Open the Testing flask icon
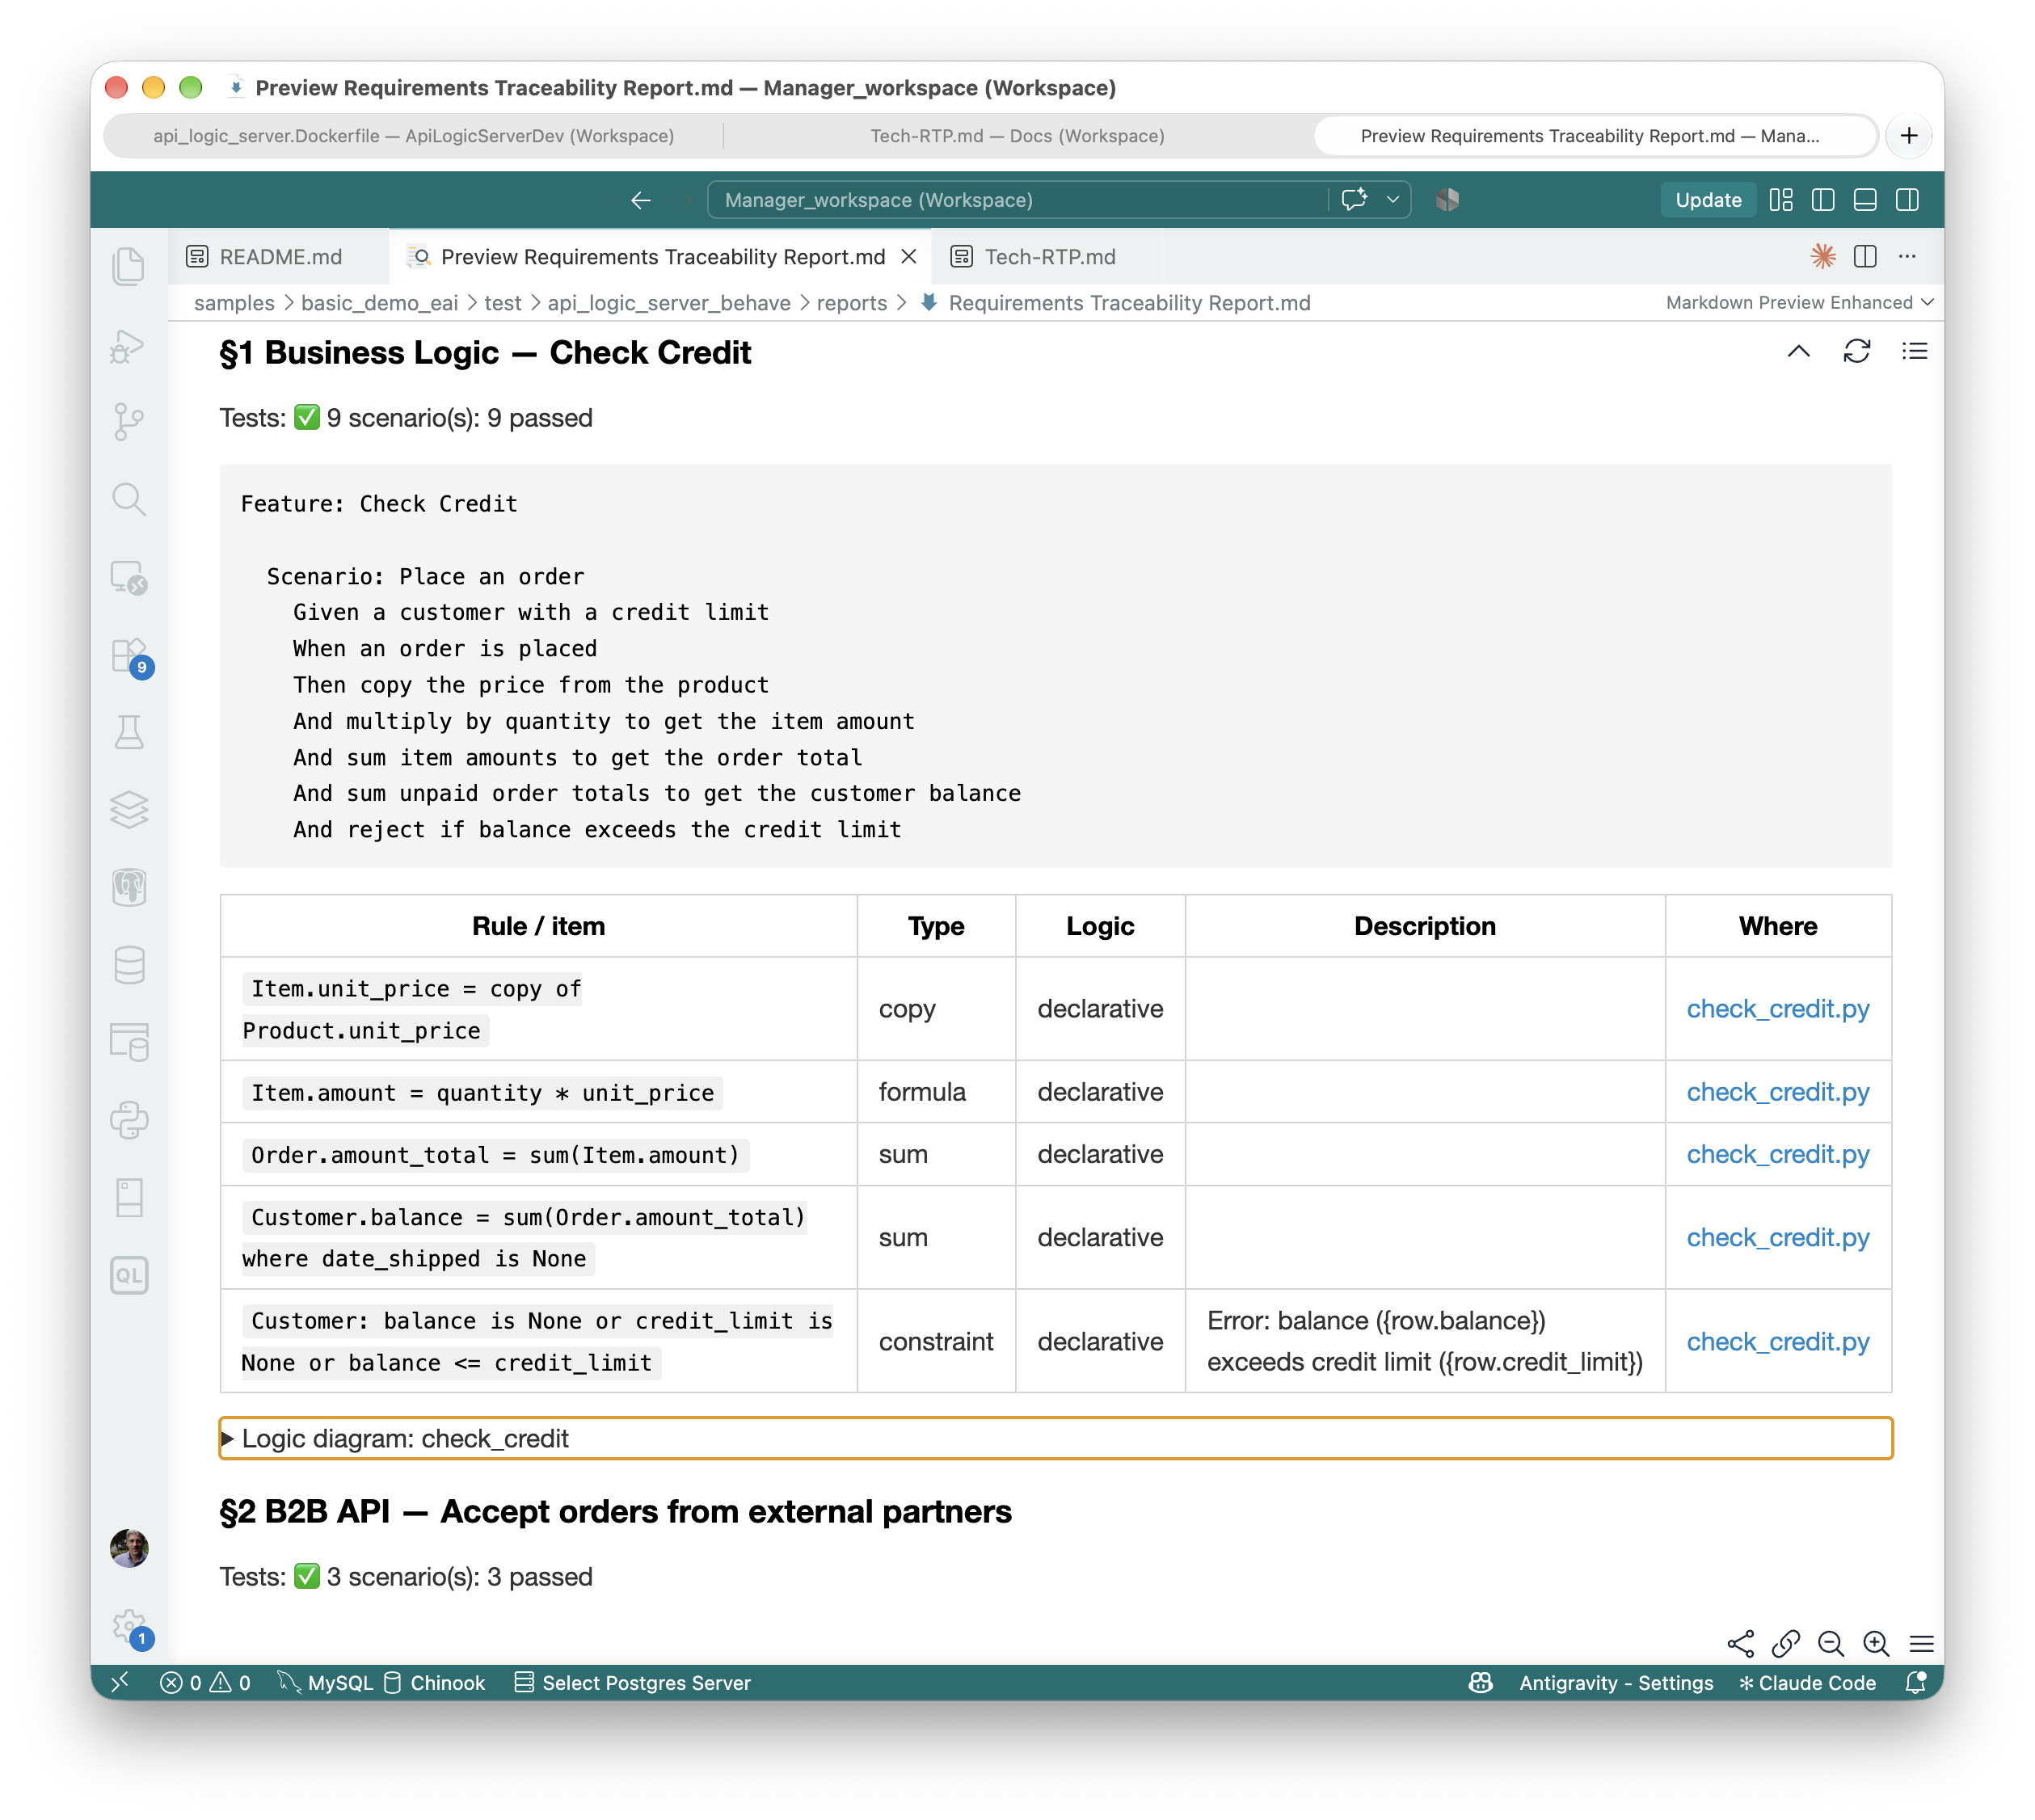Screen dimensions: 2035x1820 click(129, 732)
